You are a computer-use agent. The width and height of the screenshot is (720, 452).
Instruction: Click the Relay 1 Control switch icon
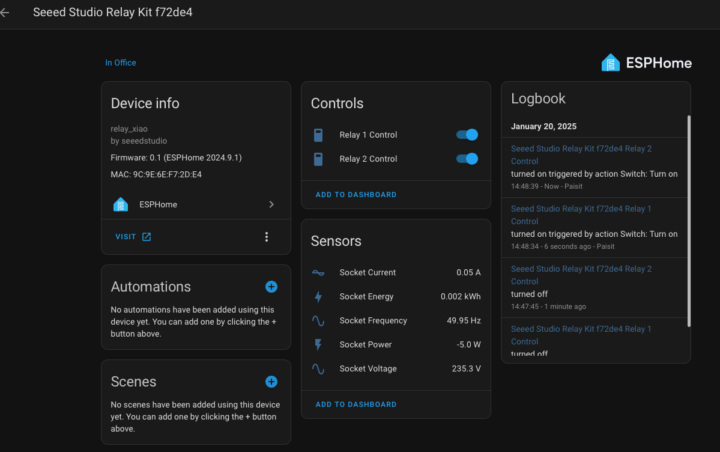(x=318, y=135)
